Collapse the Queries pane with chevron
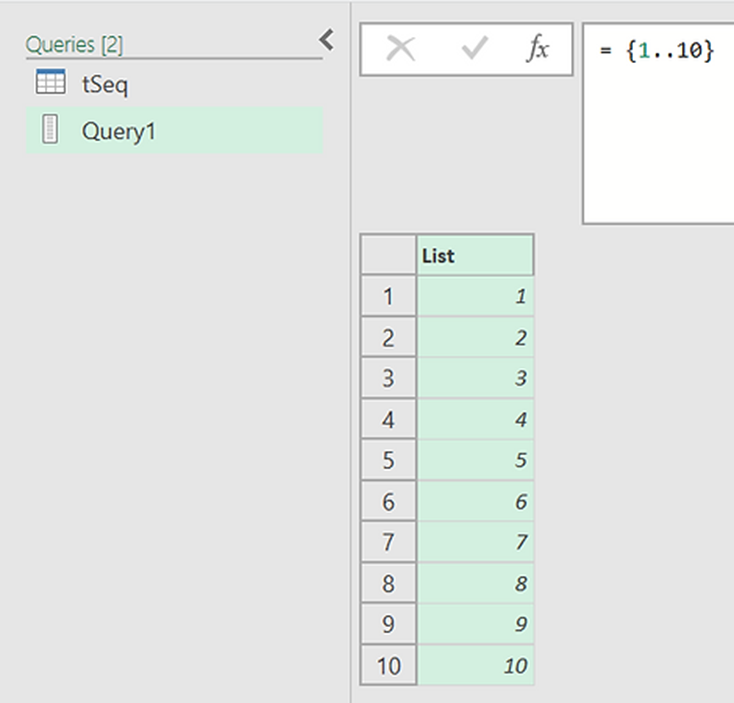734x703 pixels. (326, 40)
